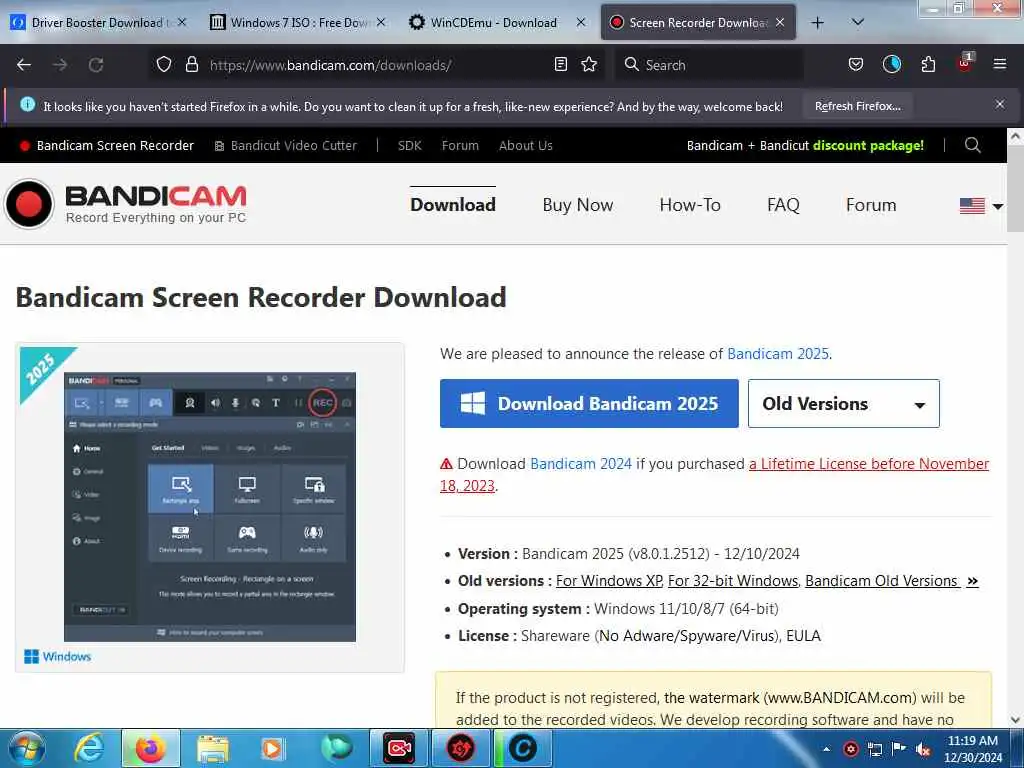This screenshot has height=768, width=1024.
Task: Open the For 32-bit Windows link
Action: point(732,581)
